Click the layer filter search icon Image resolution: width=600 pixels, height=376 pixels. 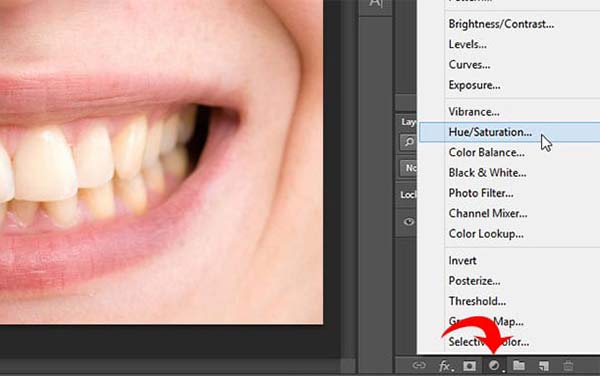(x=409, y=142)
